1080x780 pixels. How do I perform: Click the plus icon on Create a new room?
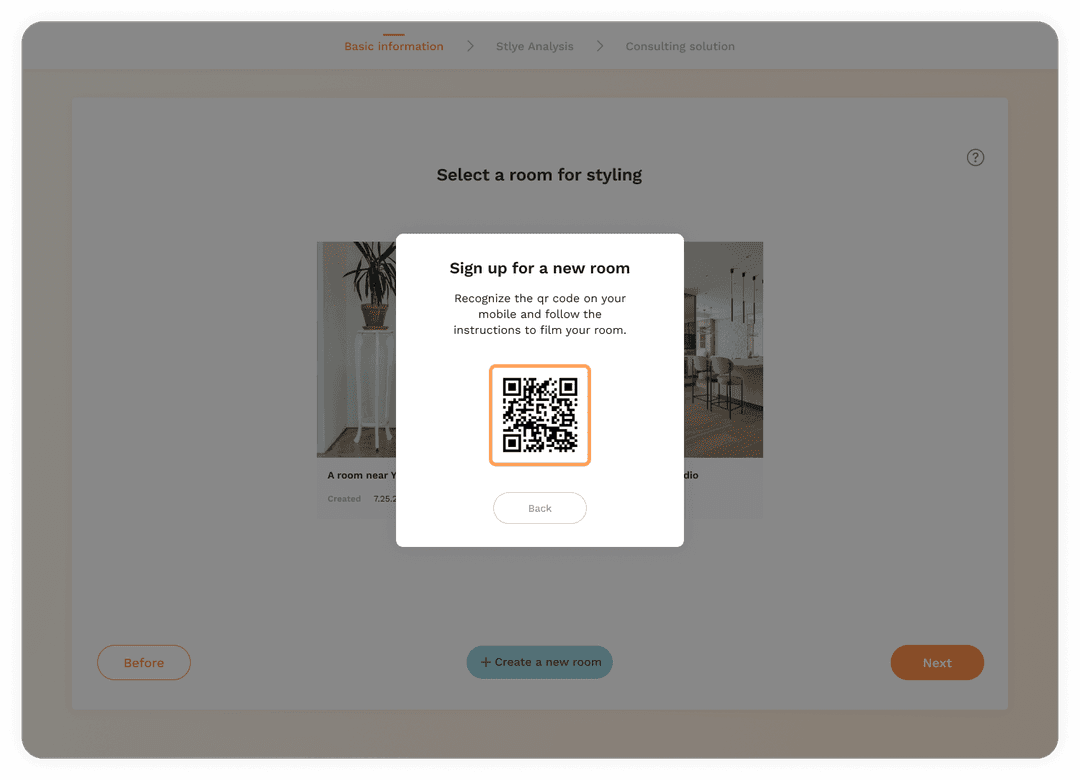(x=486, y=662)
